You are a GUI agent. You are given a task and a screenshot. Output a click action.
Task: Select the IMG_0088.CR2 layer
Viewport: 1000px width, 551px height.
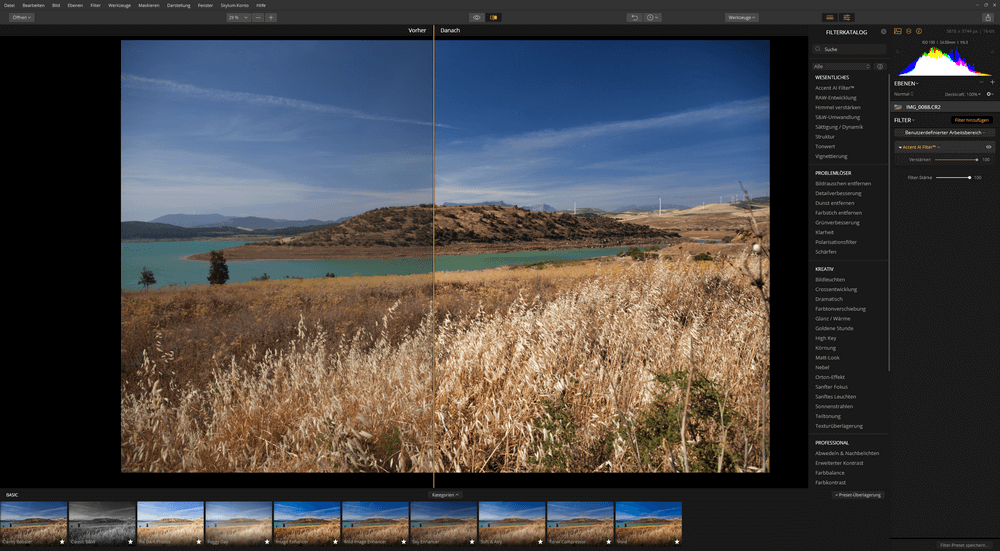[945, 107]
